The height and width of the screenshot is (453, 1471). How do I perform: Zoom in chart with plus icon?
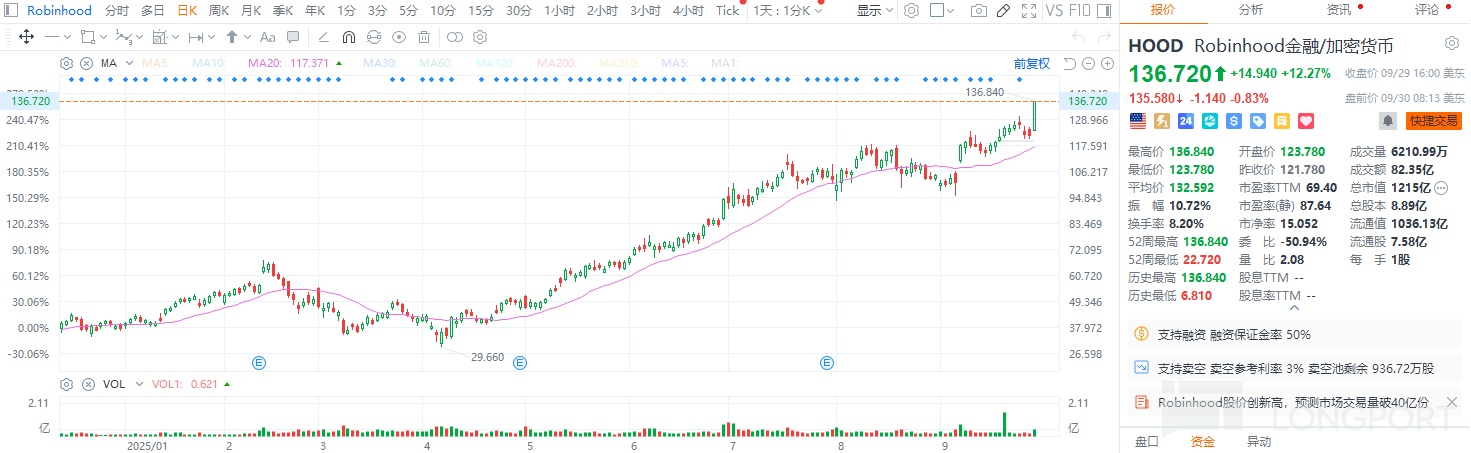pyautogui.click(x=1106, y=64)
